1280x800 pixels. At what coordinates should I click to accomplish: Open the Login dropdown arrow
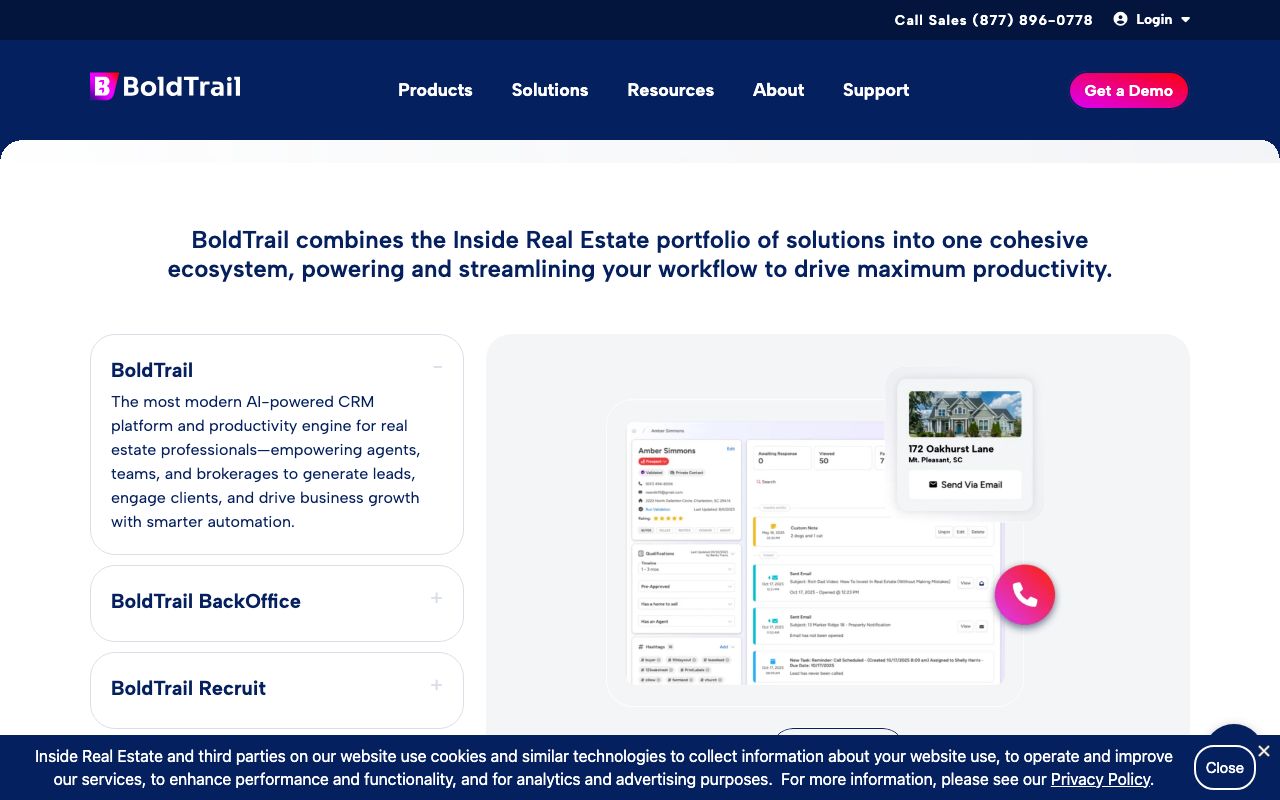pos(1186,19)
